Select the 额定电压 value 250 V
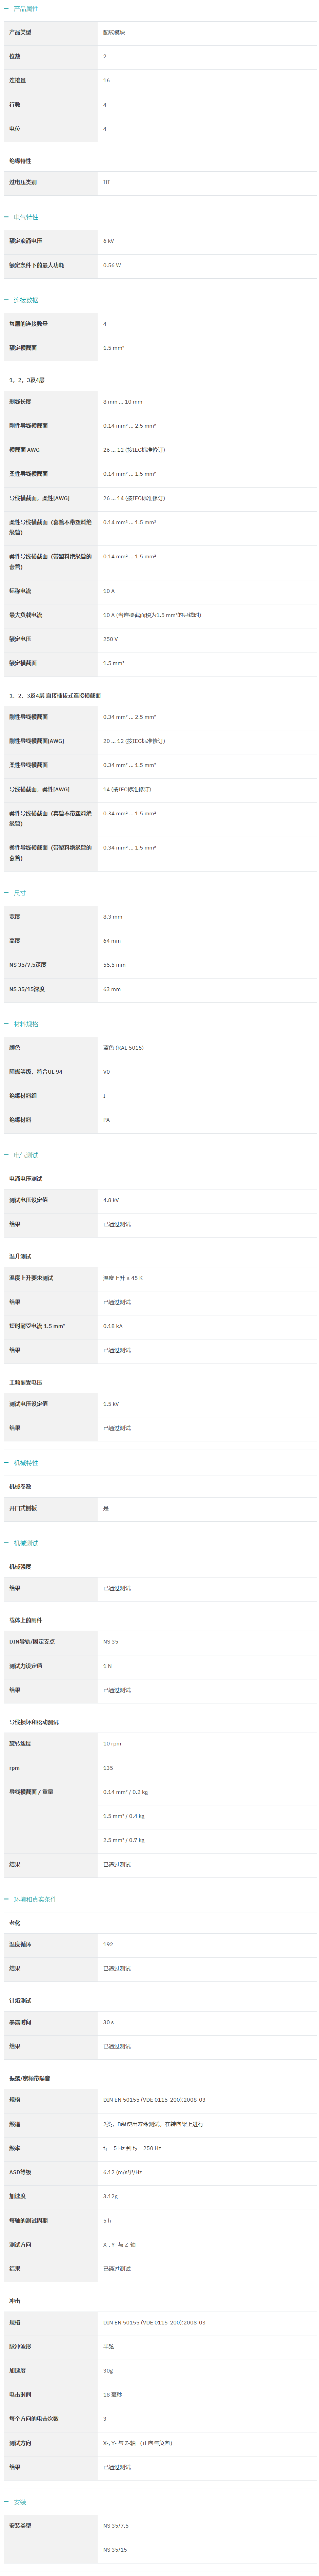Image resolution: width=319 pixels, height=2576 pixels. point(110,639)
